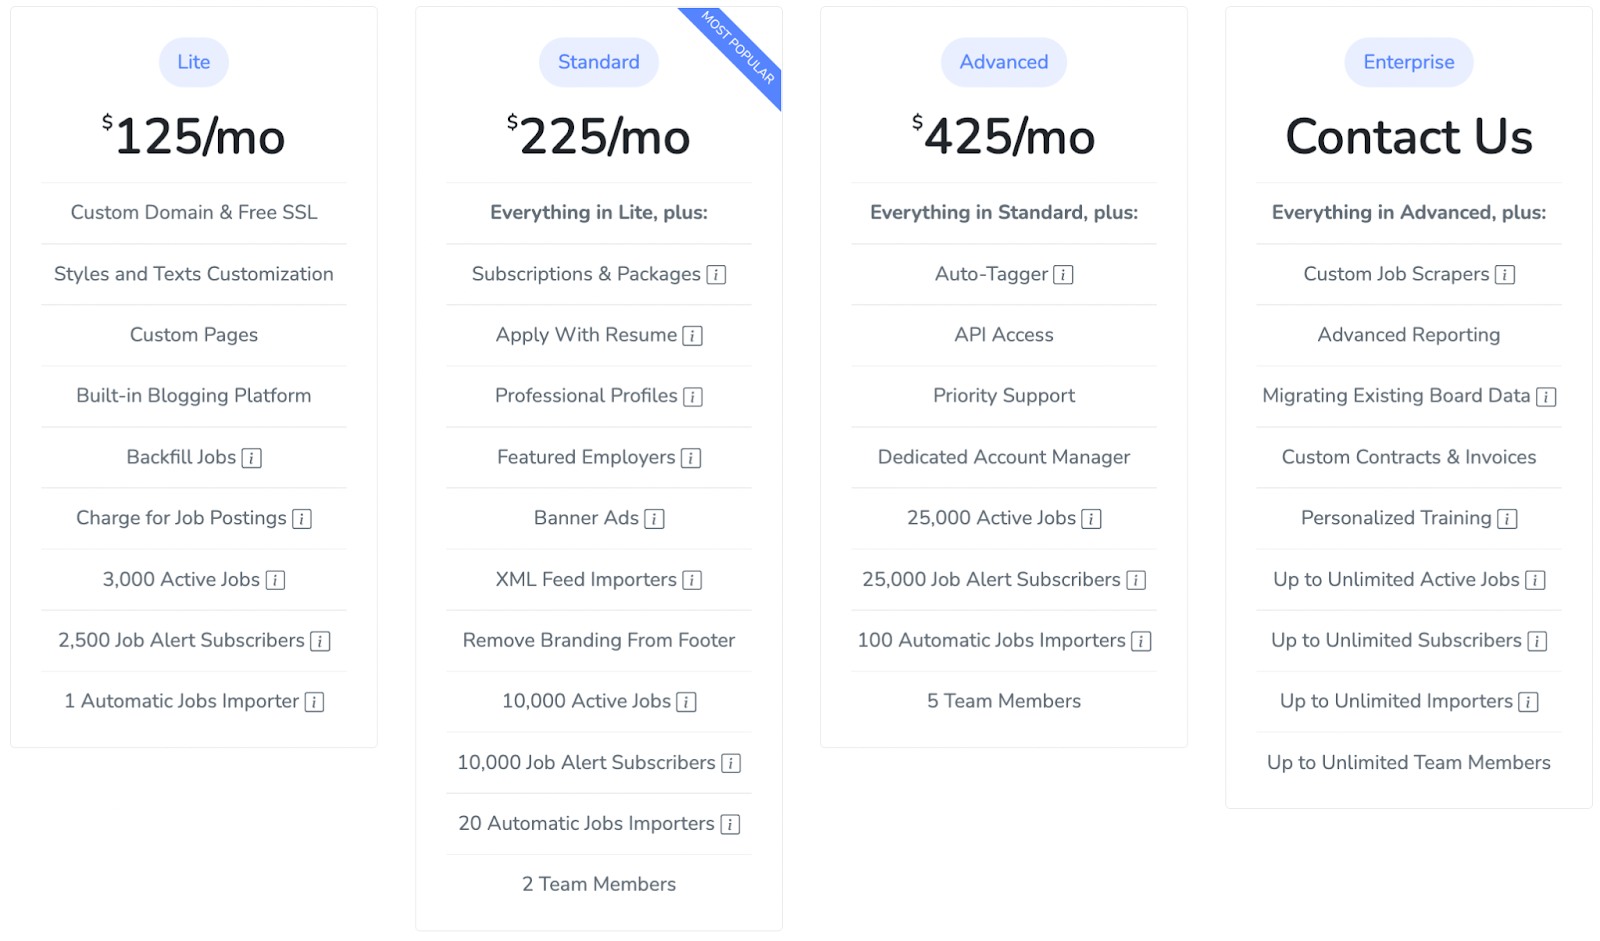
Task: Click the Most Popular ribbon
Action: [740, 48]
